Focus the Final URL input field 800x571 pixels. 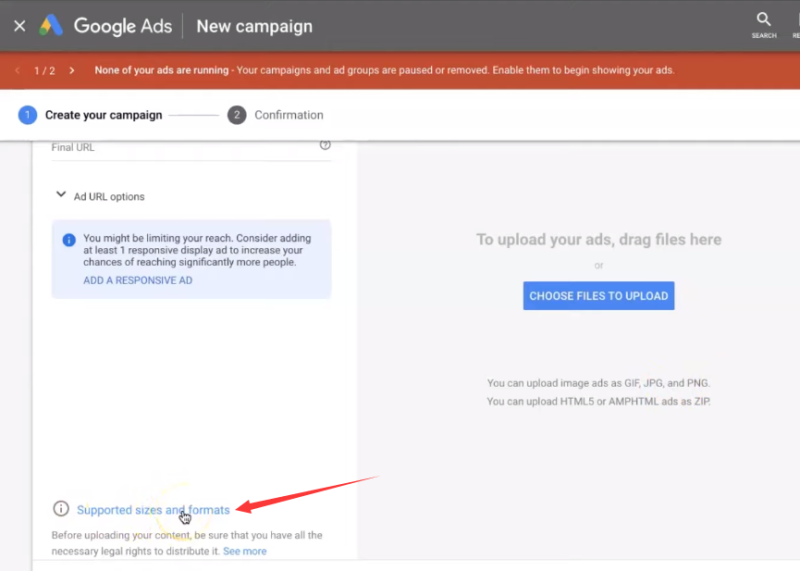tap(180, 147)
